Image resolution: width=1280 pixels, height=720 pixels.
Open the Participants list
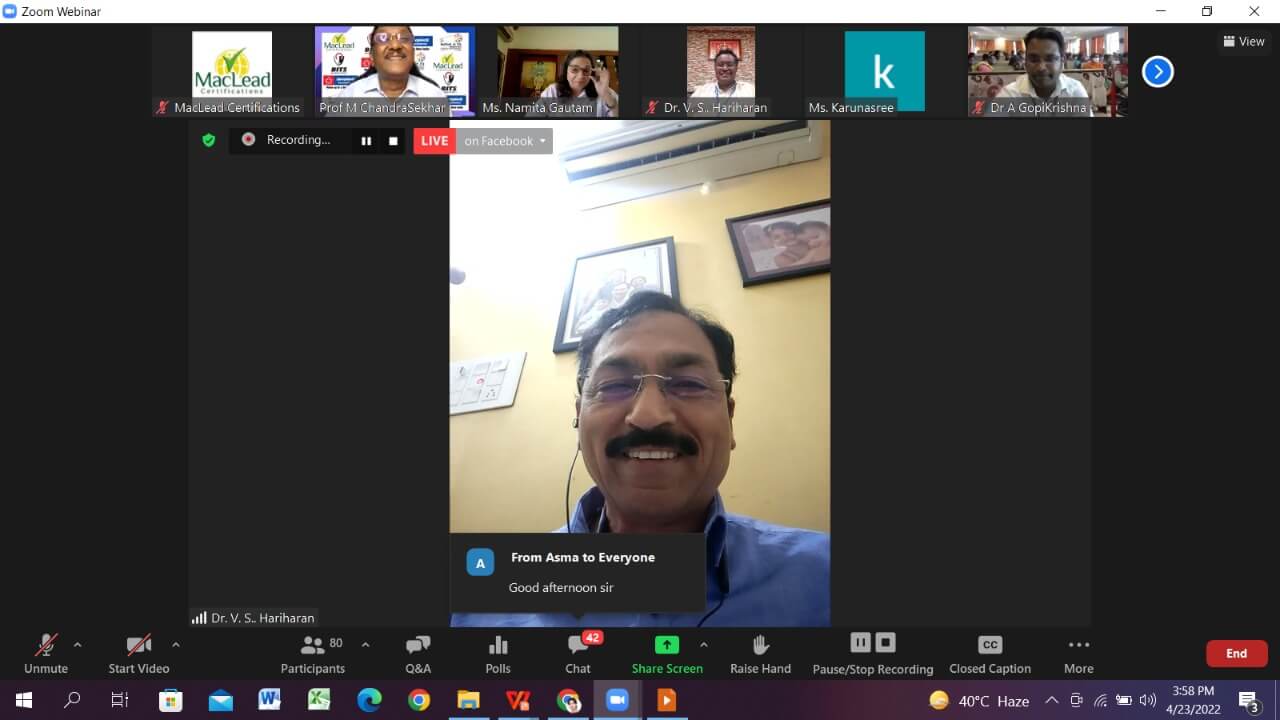pyautogui.click(x=312, y=654)
